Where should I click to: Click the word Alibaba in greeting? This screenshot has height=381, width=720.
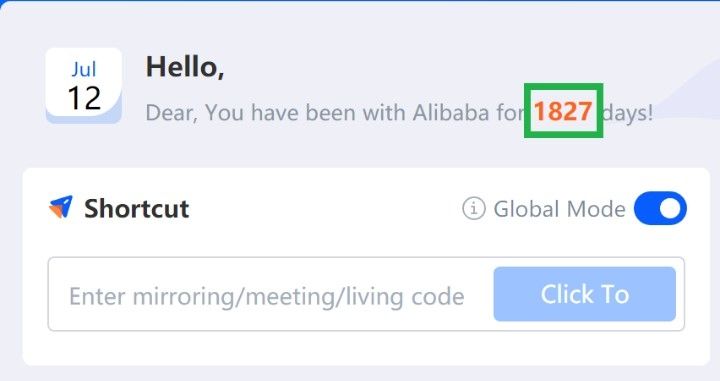point(451,112)
